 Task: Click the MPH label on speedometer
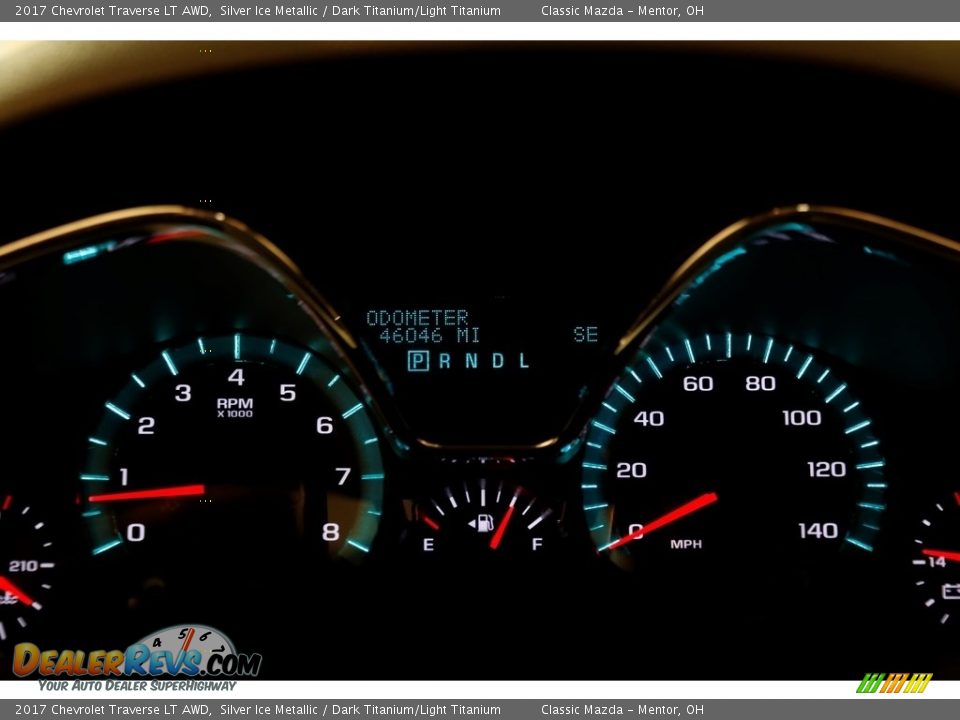coord(686,544)
